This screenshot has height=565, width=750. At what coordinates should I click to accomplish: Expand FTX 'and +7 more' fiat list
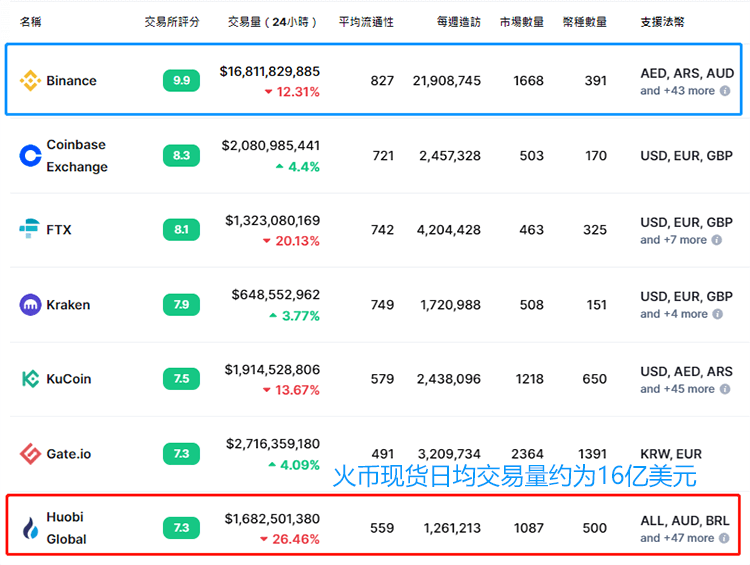click(673, 240)
